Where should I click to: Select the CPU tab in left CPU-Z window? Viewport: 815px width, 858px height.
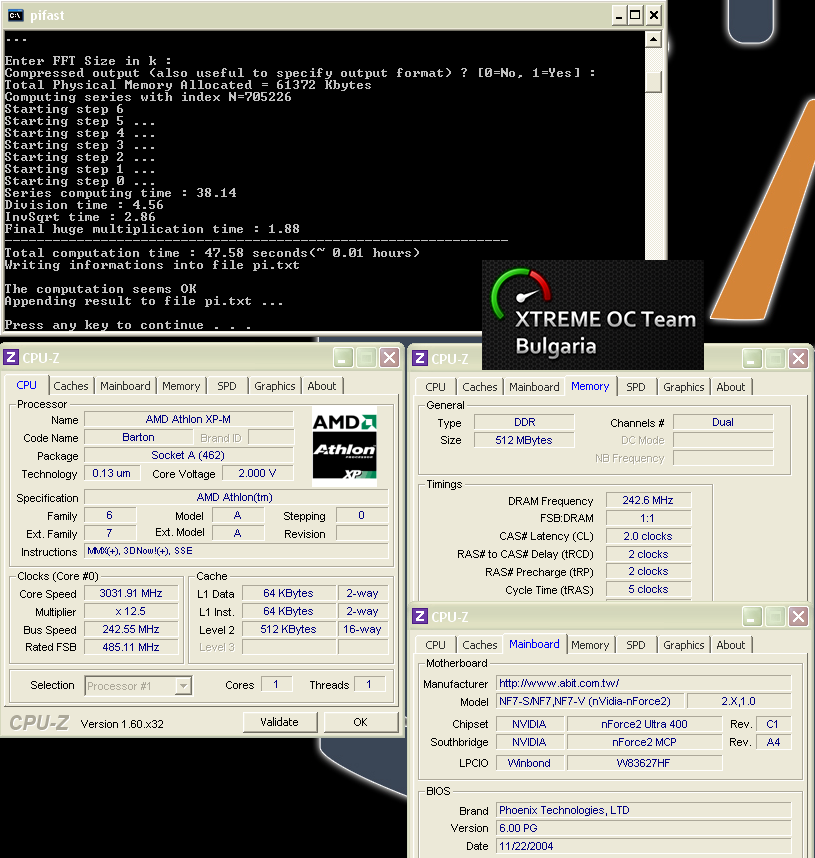[26, 385]
